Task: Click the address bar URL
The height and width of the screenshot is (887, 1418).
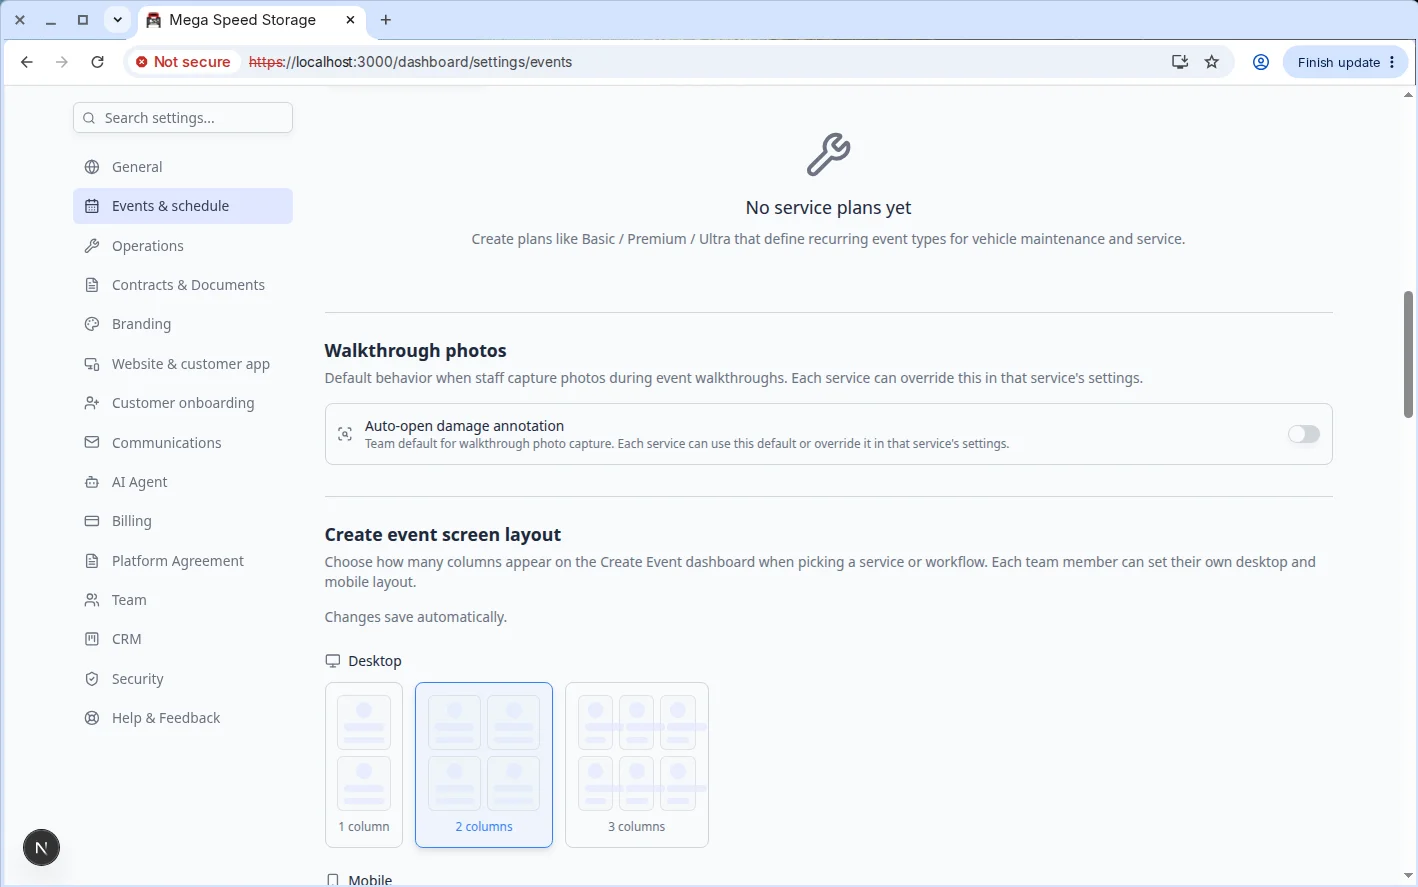Action: point(410,62)
